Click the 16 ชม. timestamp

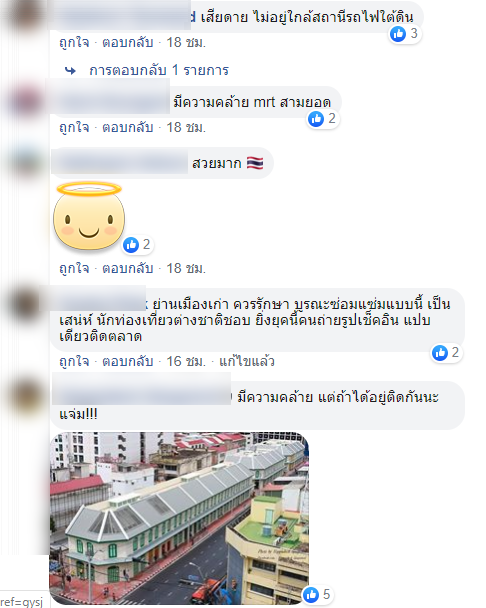tap(186, 361)
